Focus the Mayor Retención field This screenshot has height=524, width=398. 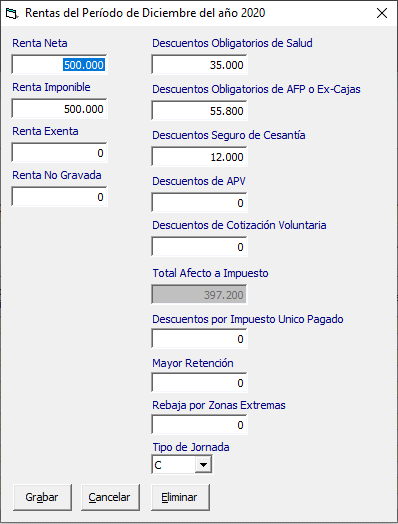click(x=199, y=383)
